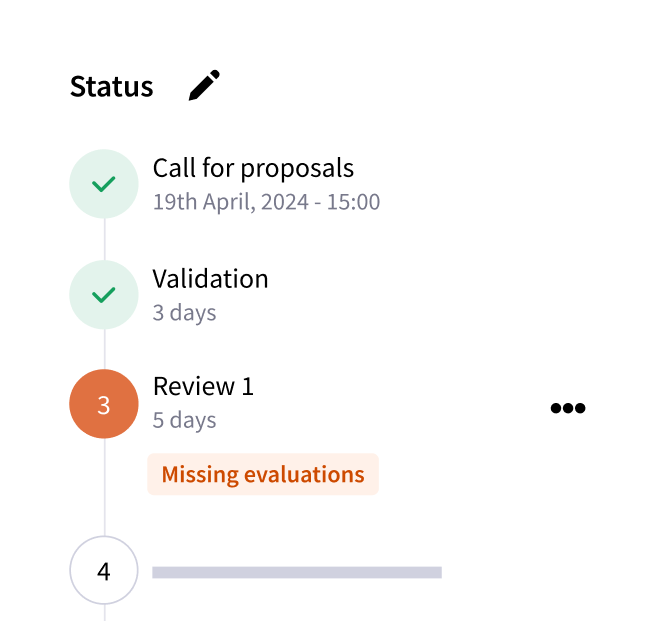
Task: Click timeline connector between Validation and Review 1
Action: (x=104, y=349)
